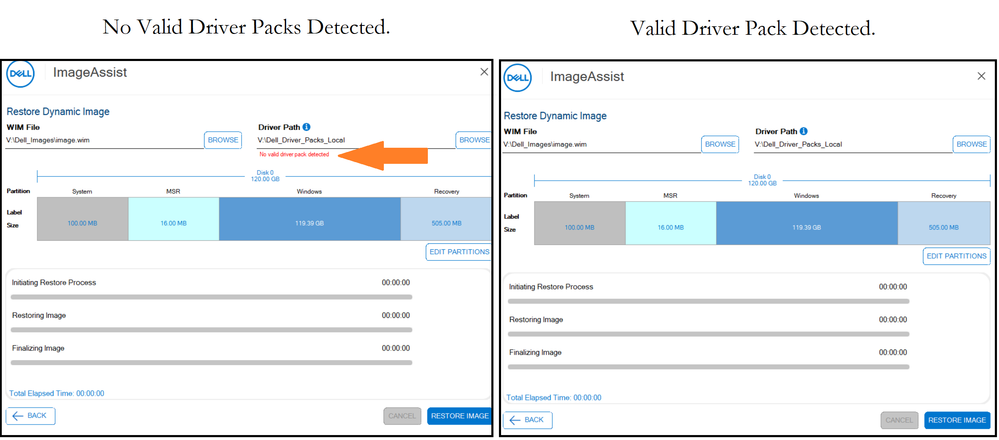Select System 100.00 MB partition in left window

(83, 219)
